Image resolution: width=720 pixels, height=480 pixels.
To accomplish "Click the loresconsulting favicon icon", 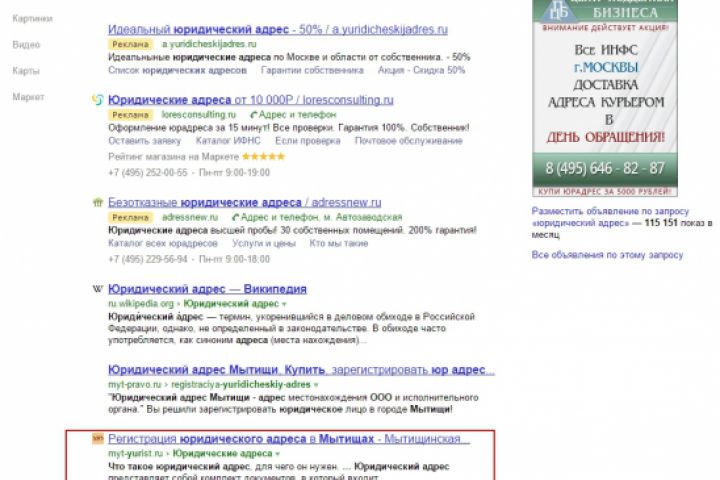I will (97, 99).
